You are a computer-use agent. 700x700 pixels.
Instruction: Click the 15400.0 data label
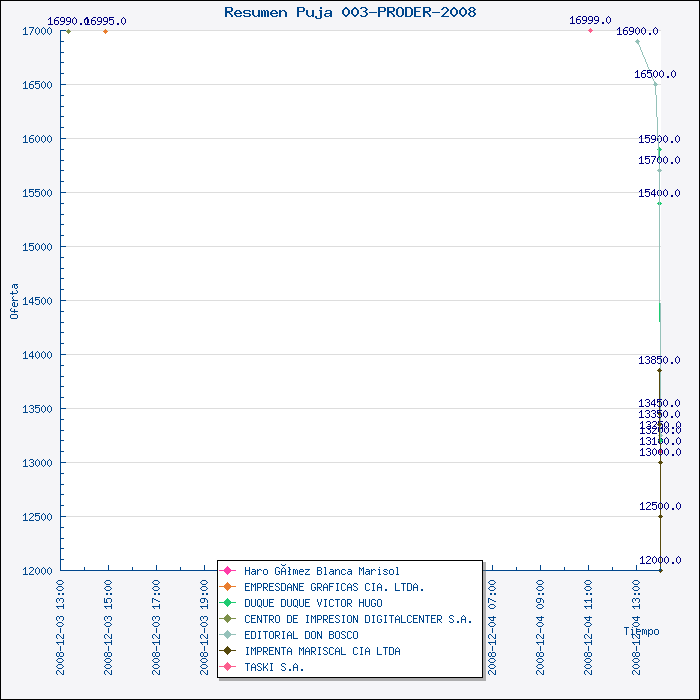tap(659, 193)
